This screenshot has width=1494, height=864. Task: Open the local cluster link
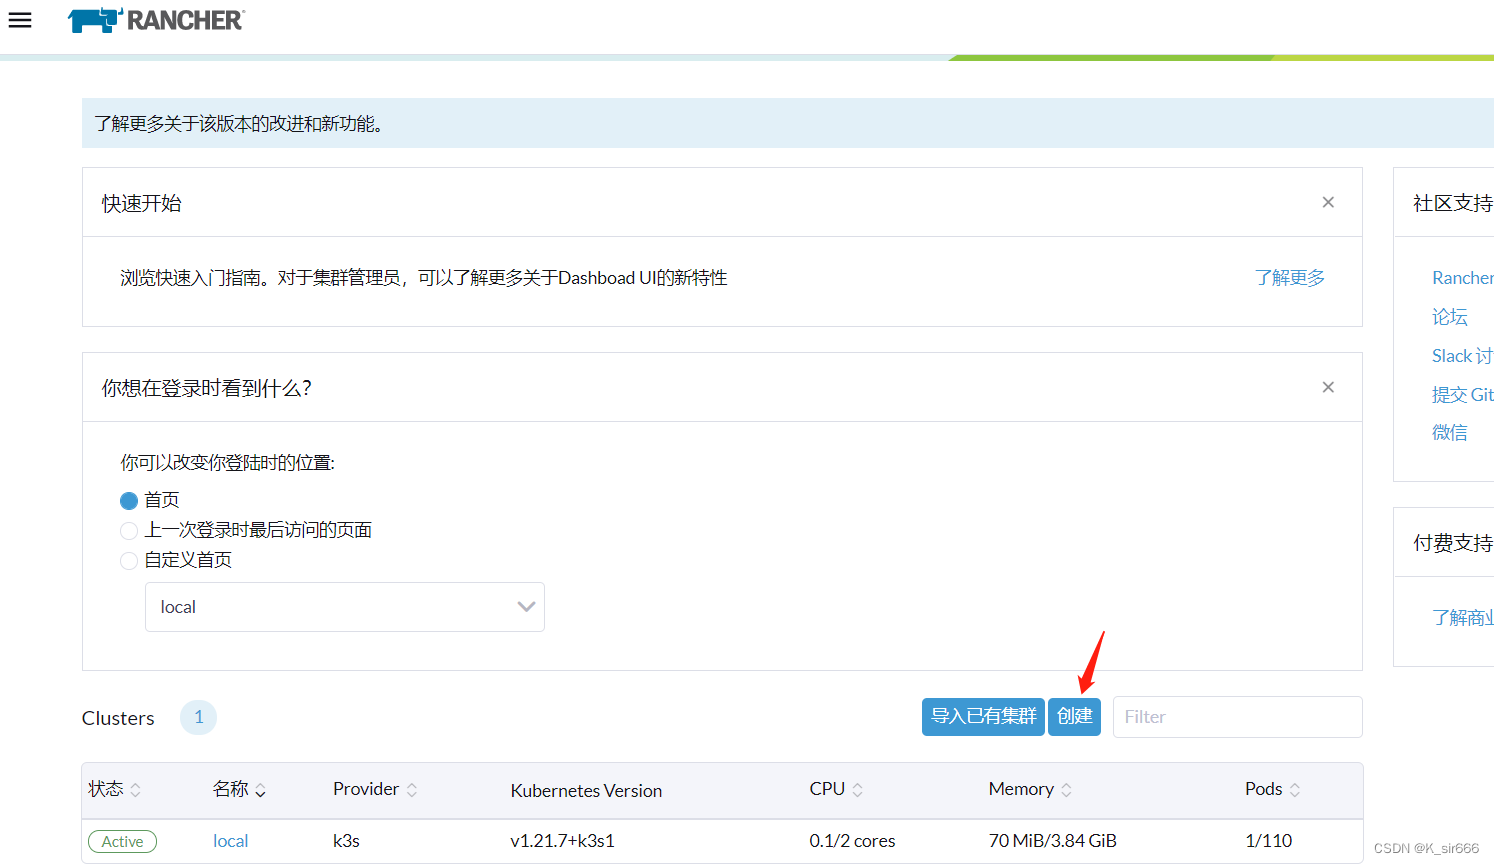click(x=231, y=841)
